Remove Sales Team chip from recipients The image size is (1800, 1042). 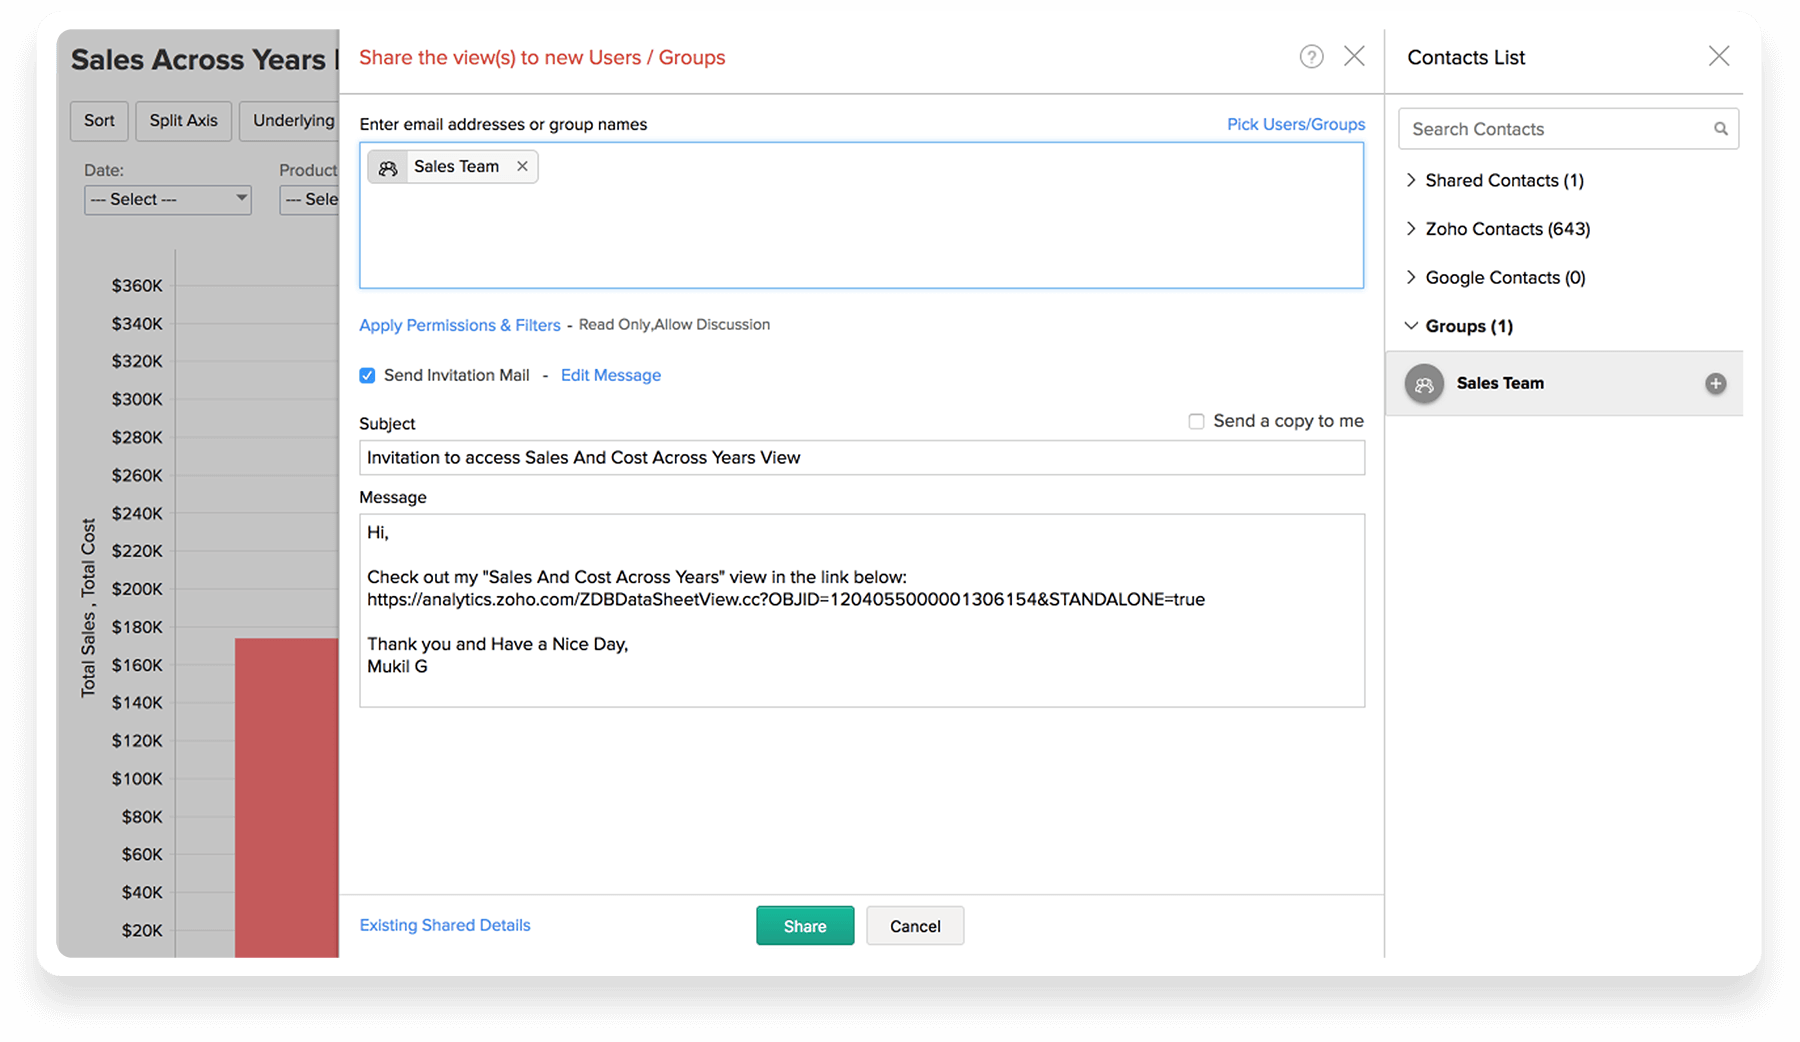[522, 167]
